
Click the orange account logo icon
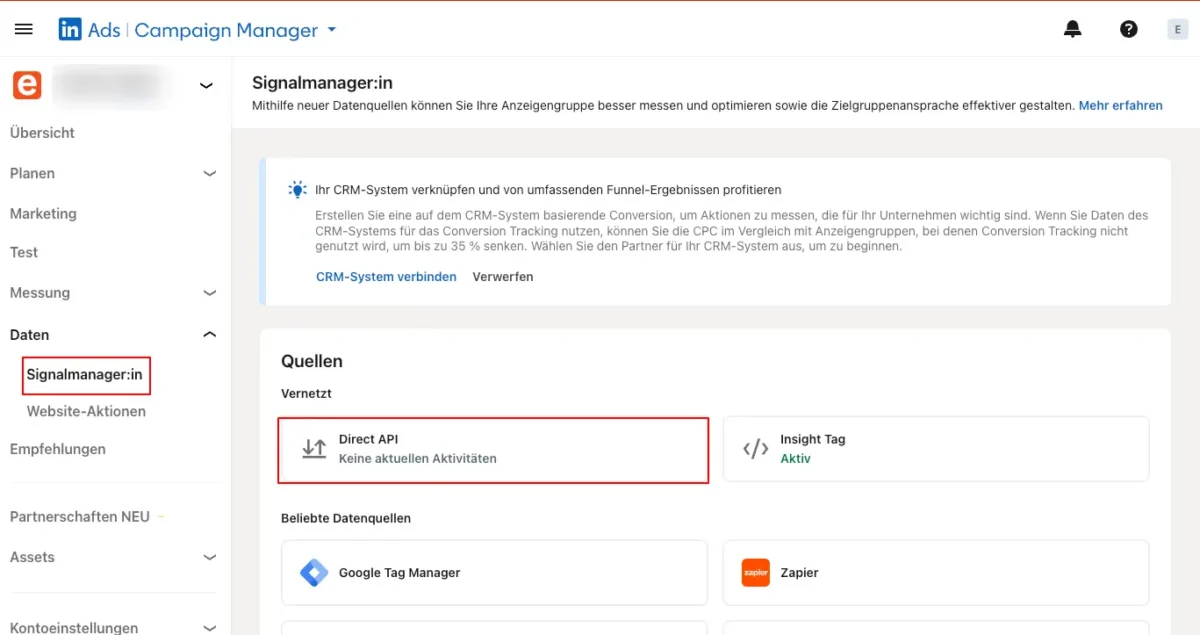[27, 86]
